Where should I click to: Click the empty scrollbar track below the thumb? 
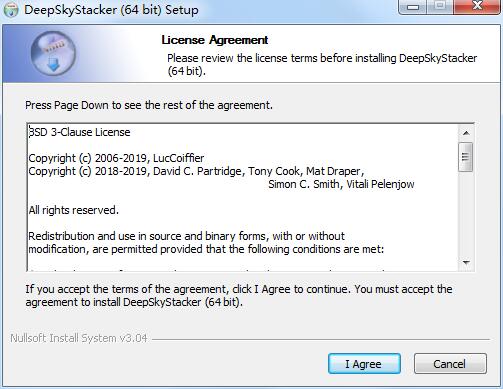pos(466,213)
